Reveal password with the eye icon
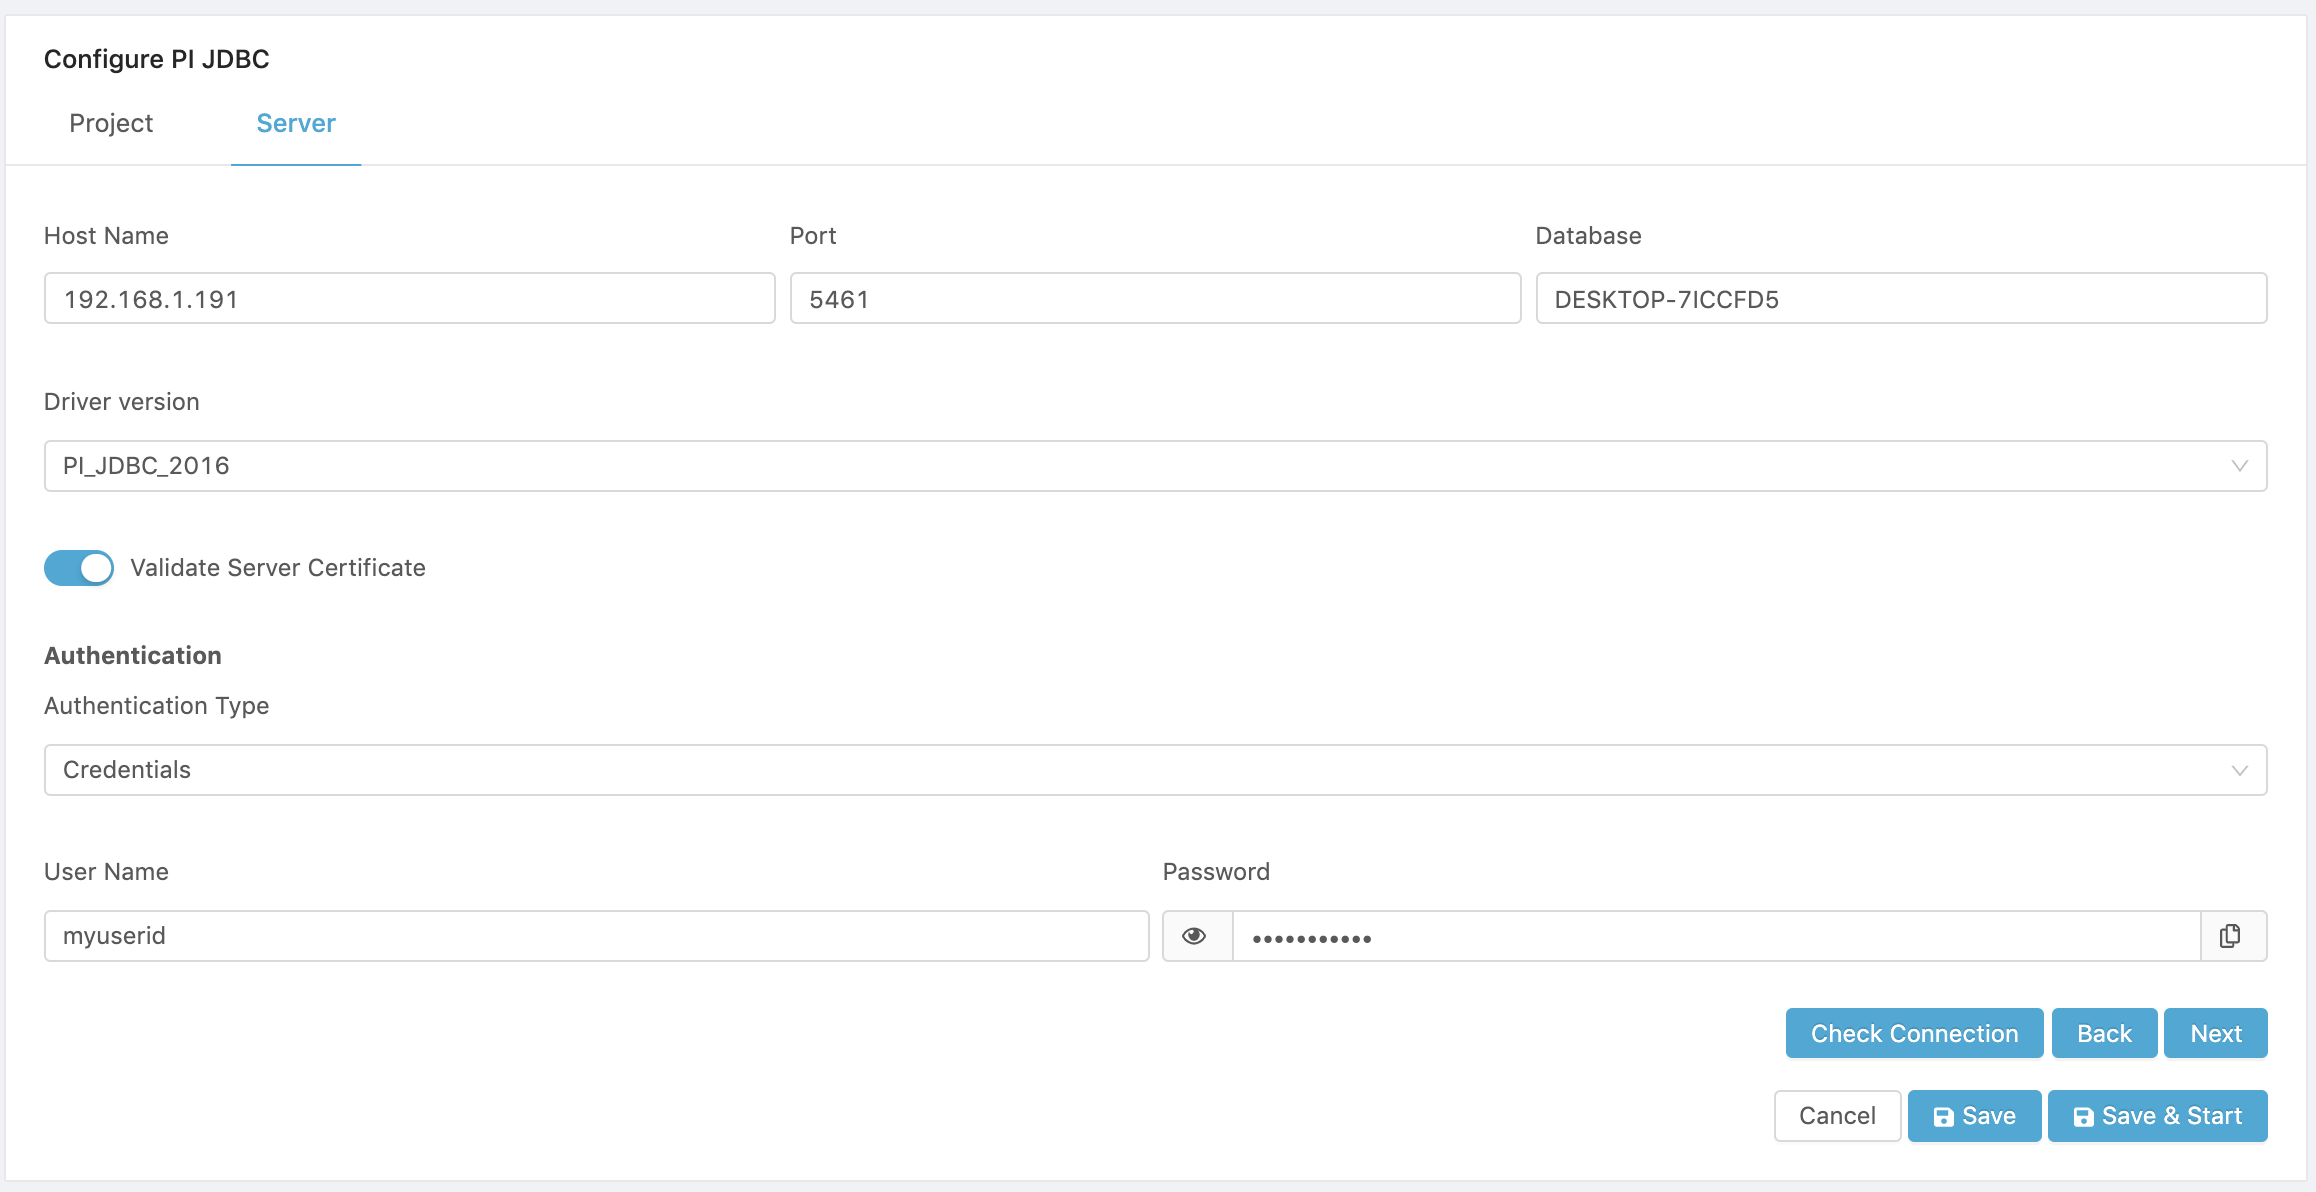 pyautogui.click(x=1195, y=936)
